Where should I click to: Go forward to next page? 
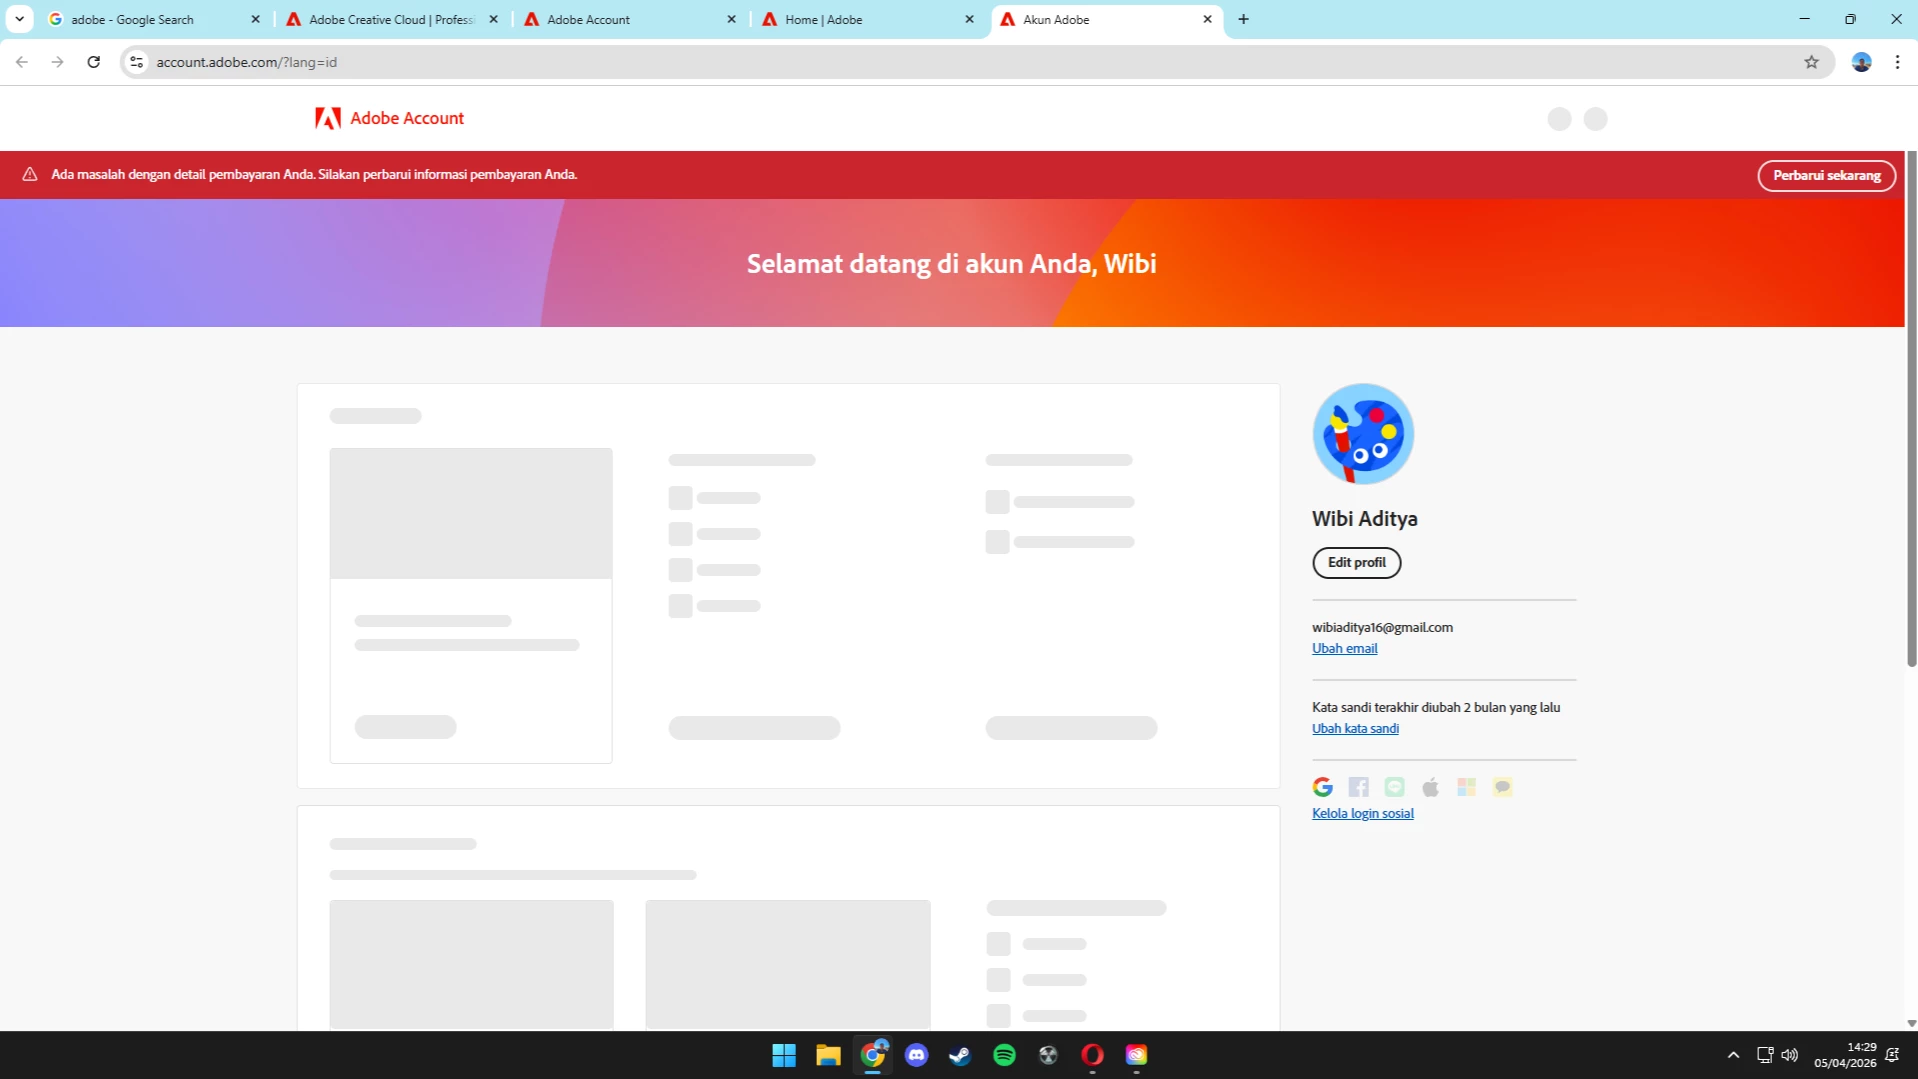tap(58, 62)
